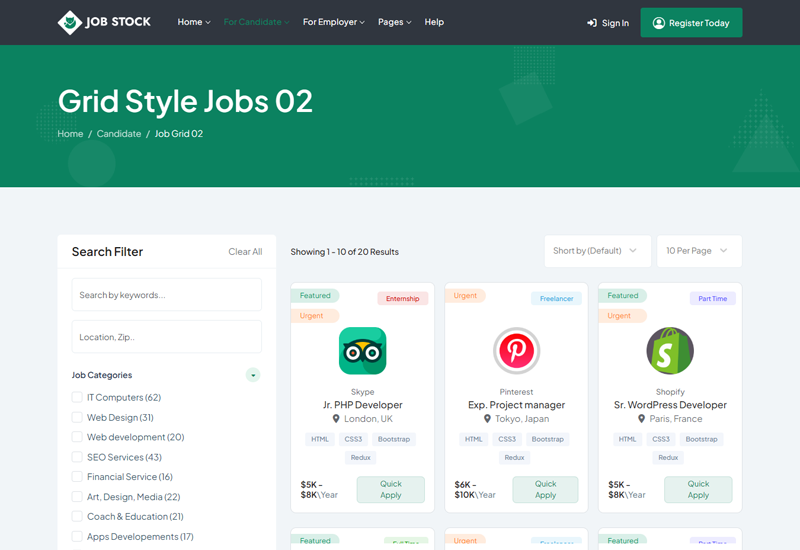Open the Candidate breadcrumb link
Screen dimensions: 800x550
tap(119, 134)
